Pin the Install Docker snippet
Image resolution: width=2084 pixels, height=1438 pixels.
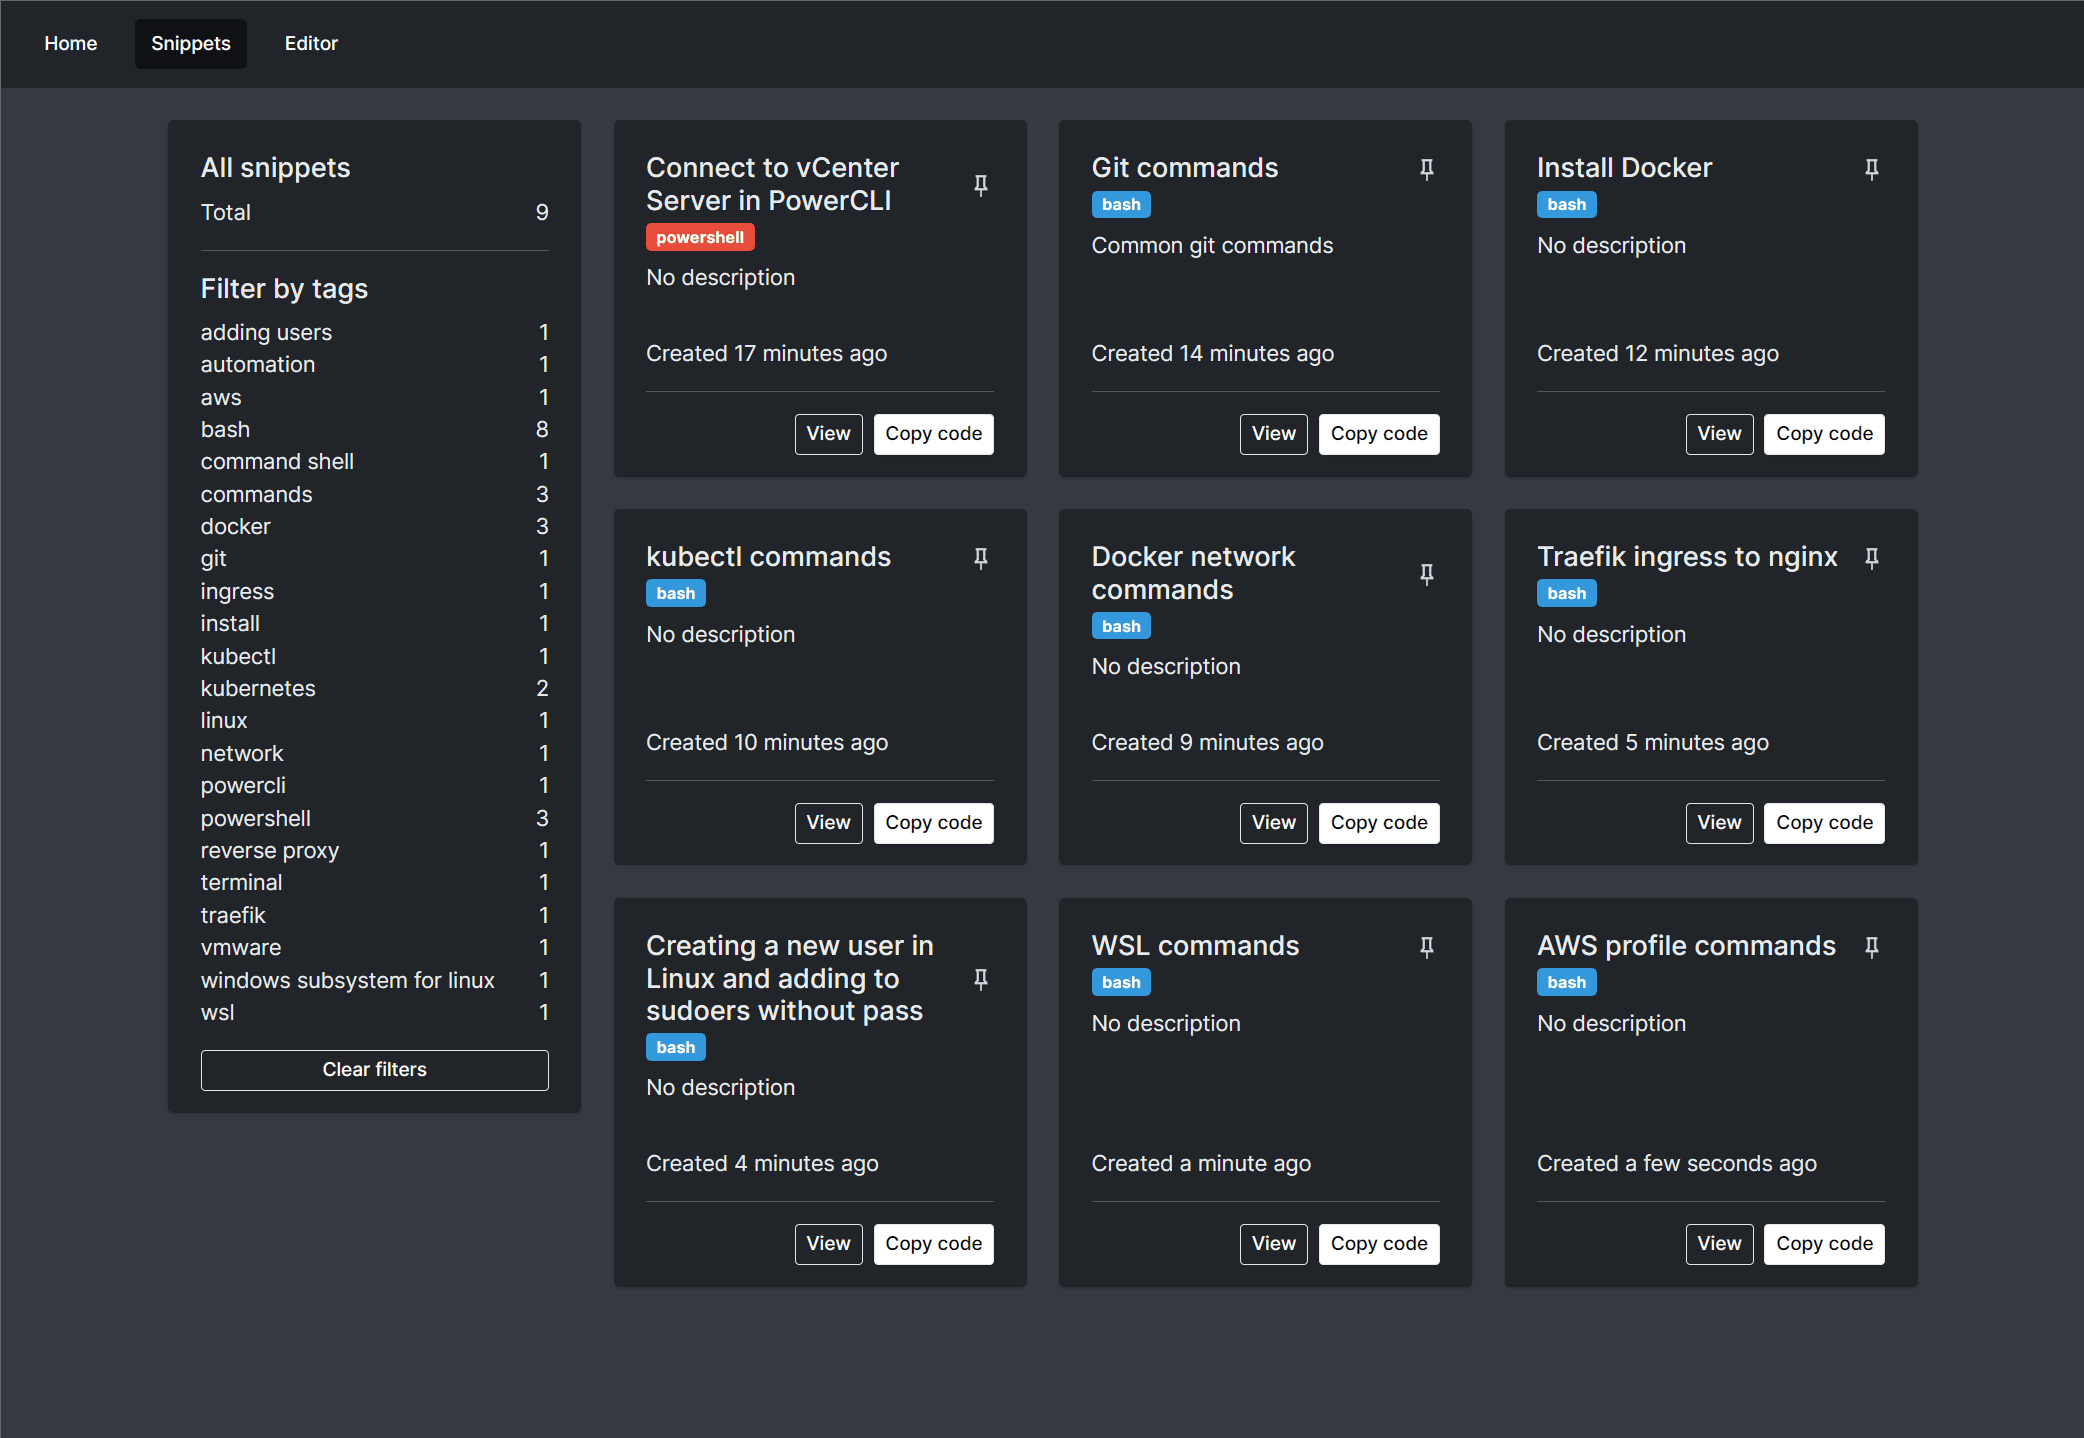point(1871,169)
